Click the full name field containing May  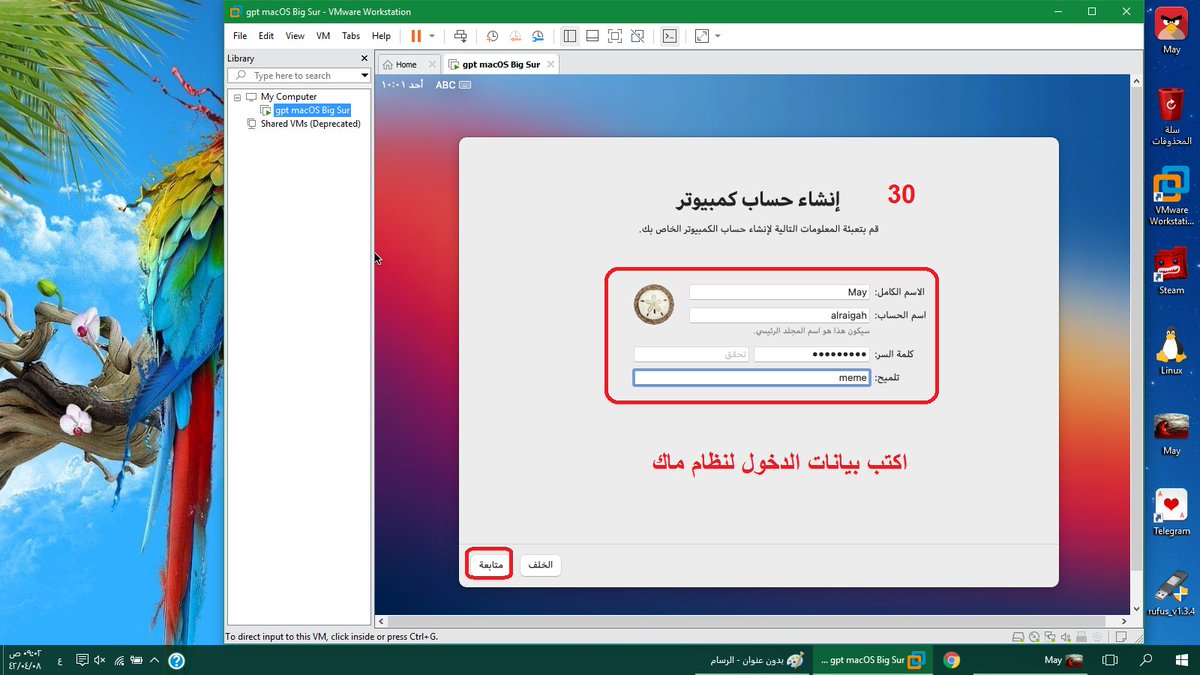[779, 292]
